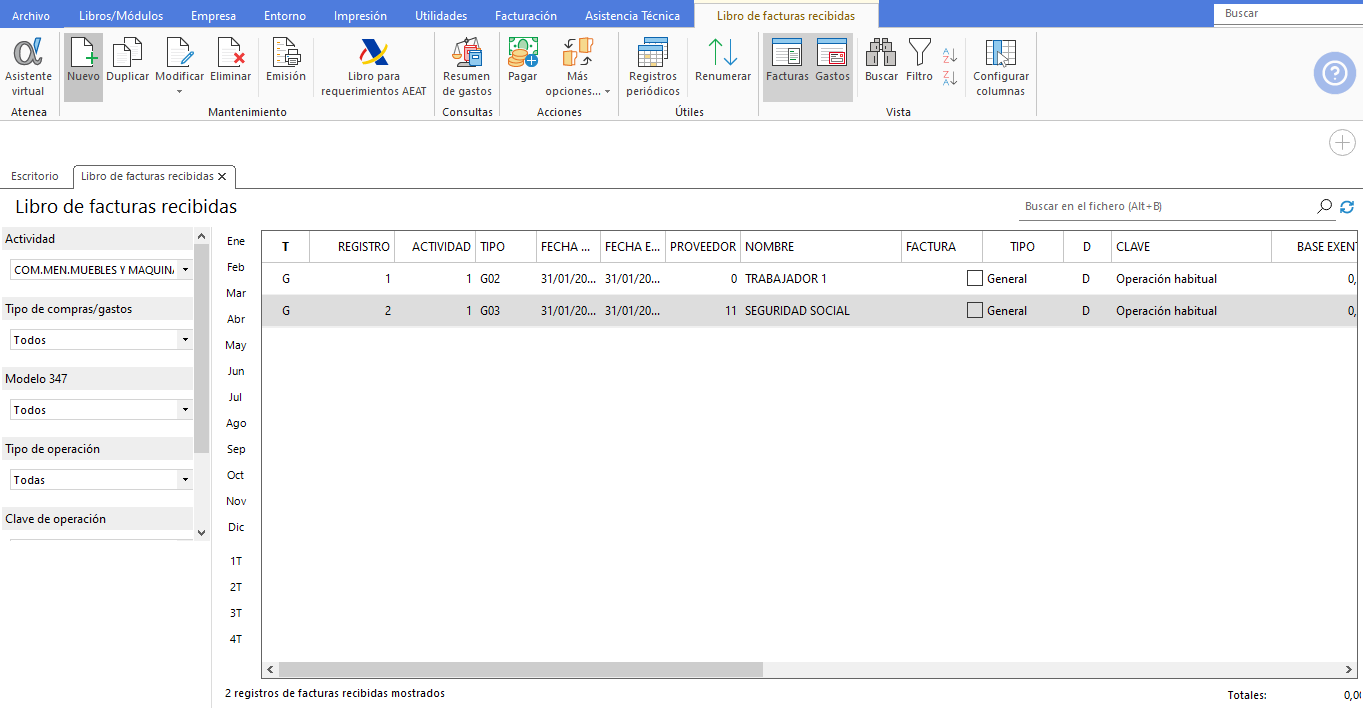This screenshot has width=1363, height=708.
Task: Filter by month Oct
Action: point(236,475)
